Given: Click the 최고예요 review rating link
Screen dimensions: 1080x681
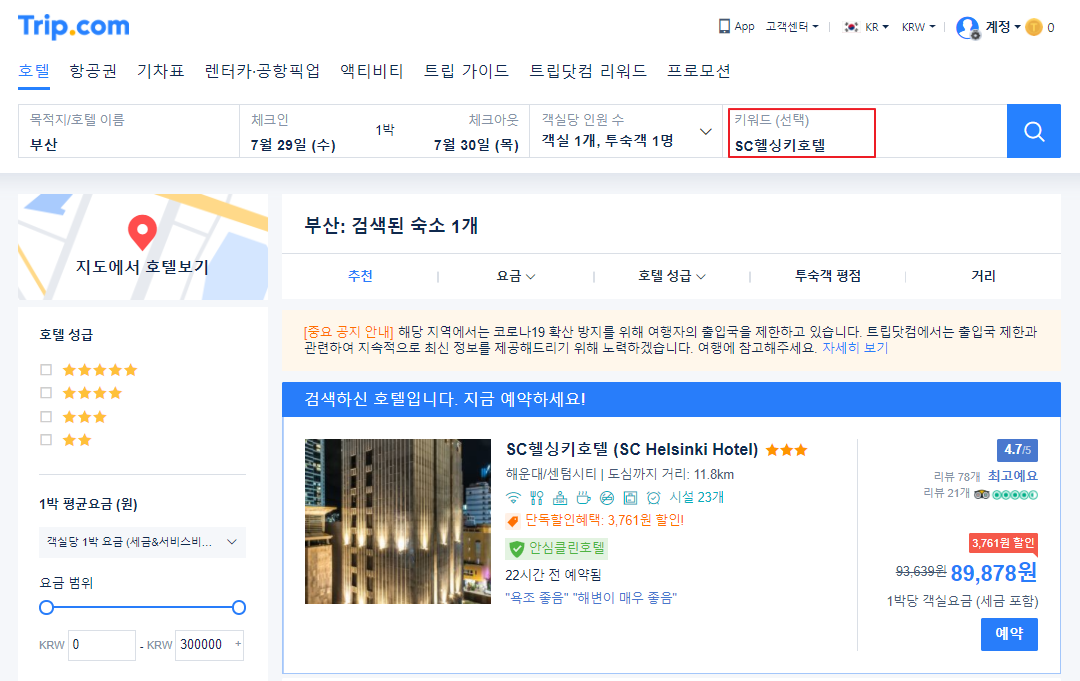Looking at the screenshot, I should [x=1012, y=476].
